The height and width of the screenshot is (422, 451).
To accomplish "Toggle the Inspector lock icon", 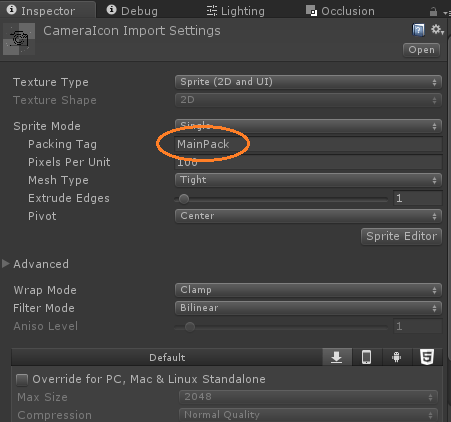I will coord(433,12).
